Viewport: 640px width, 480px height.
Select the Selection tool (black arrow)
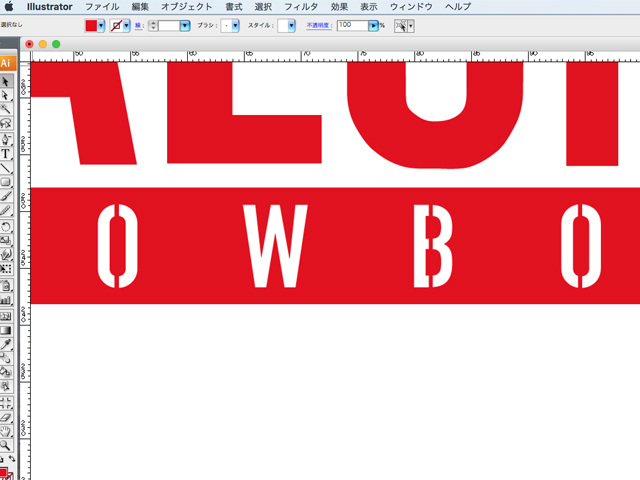[x=6, y=81]
